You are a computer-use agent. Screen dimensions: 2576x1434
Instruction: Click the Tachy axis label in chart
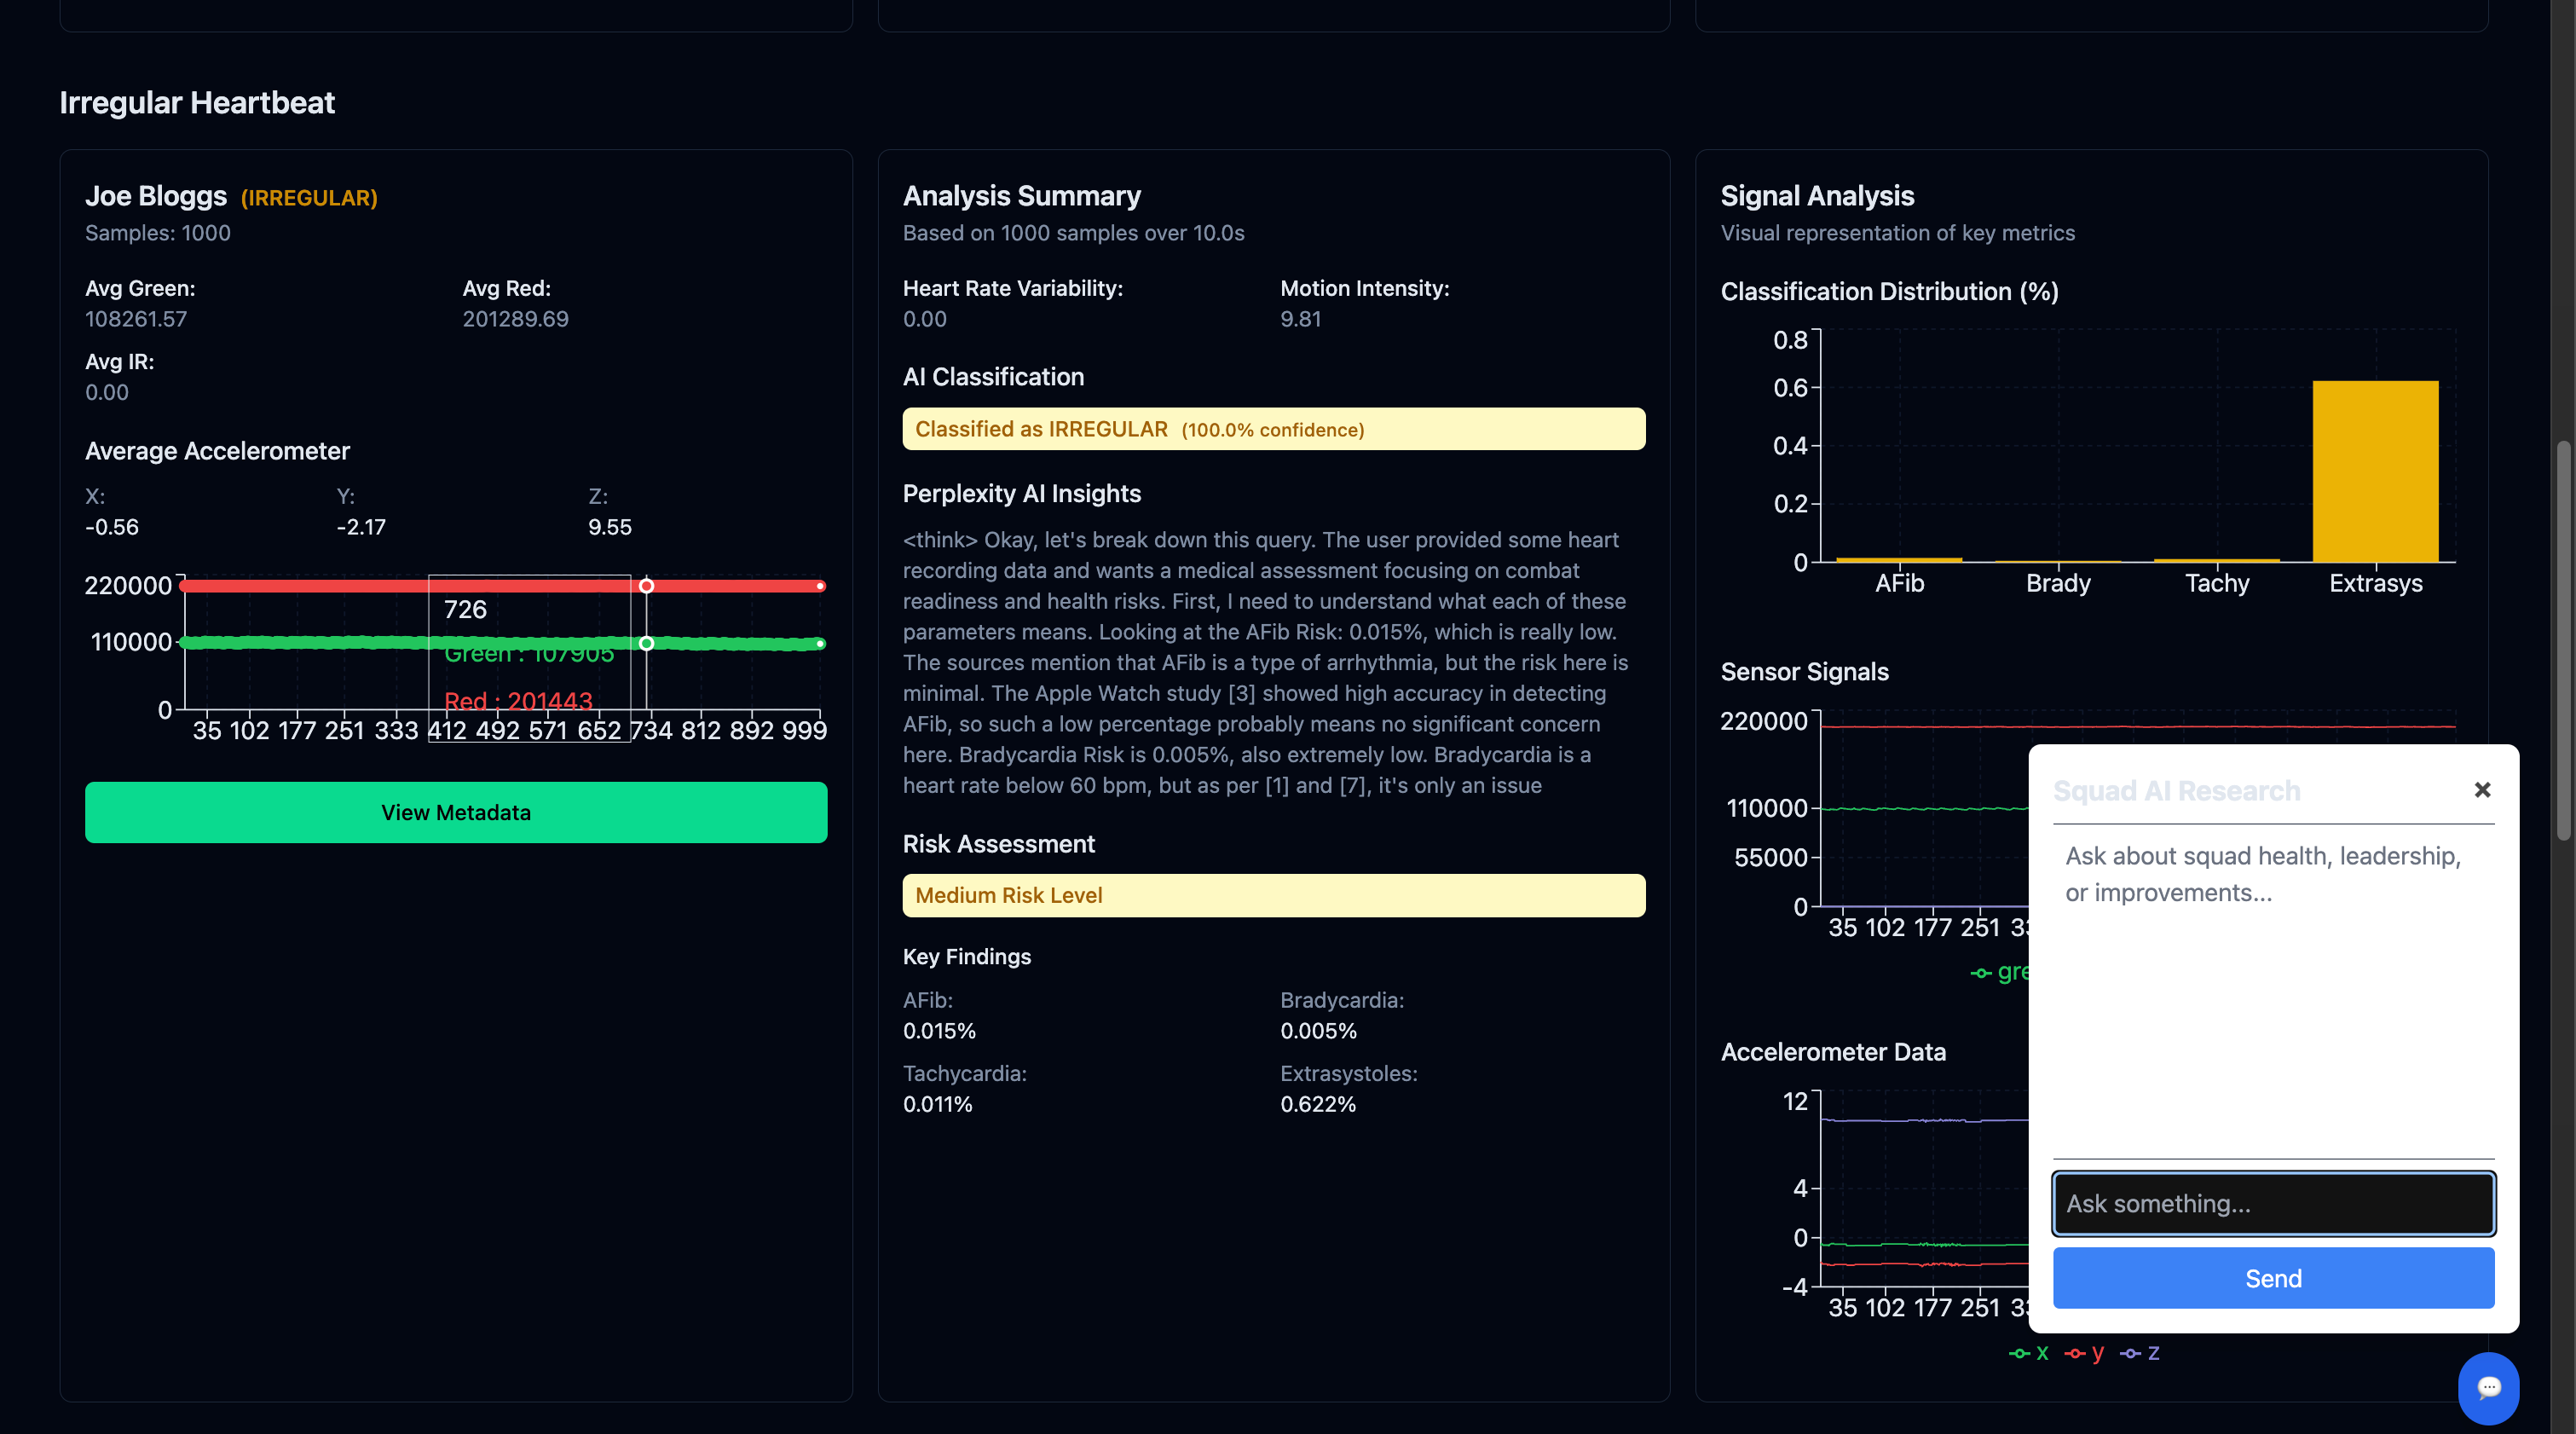pyautogui.click(x=2217, y=583)
